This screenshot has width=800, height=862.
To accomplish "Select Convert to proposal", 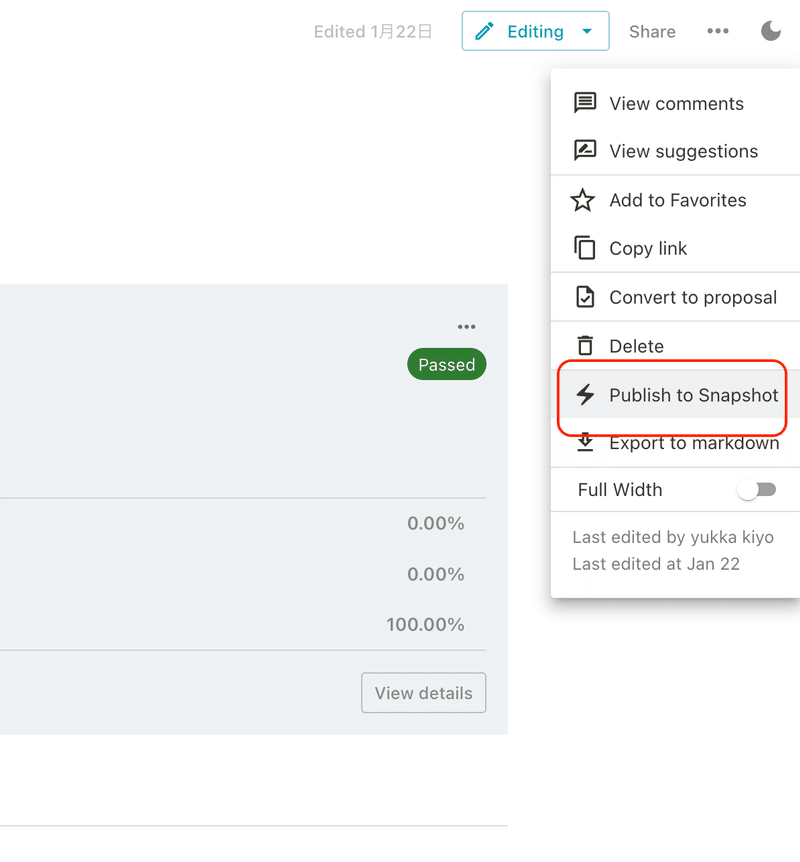I will click(x=675, y=297).
